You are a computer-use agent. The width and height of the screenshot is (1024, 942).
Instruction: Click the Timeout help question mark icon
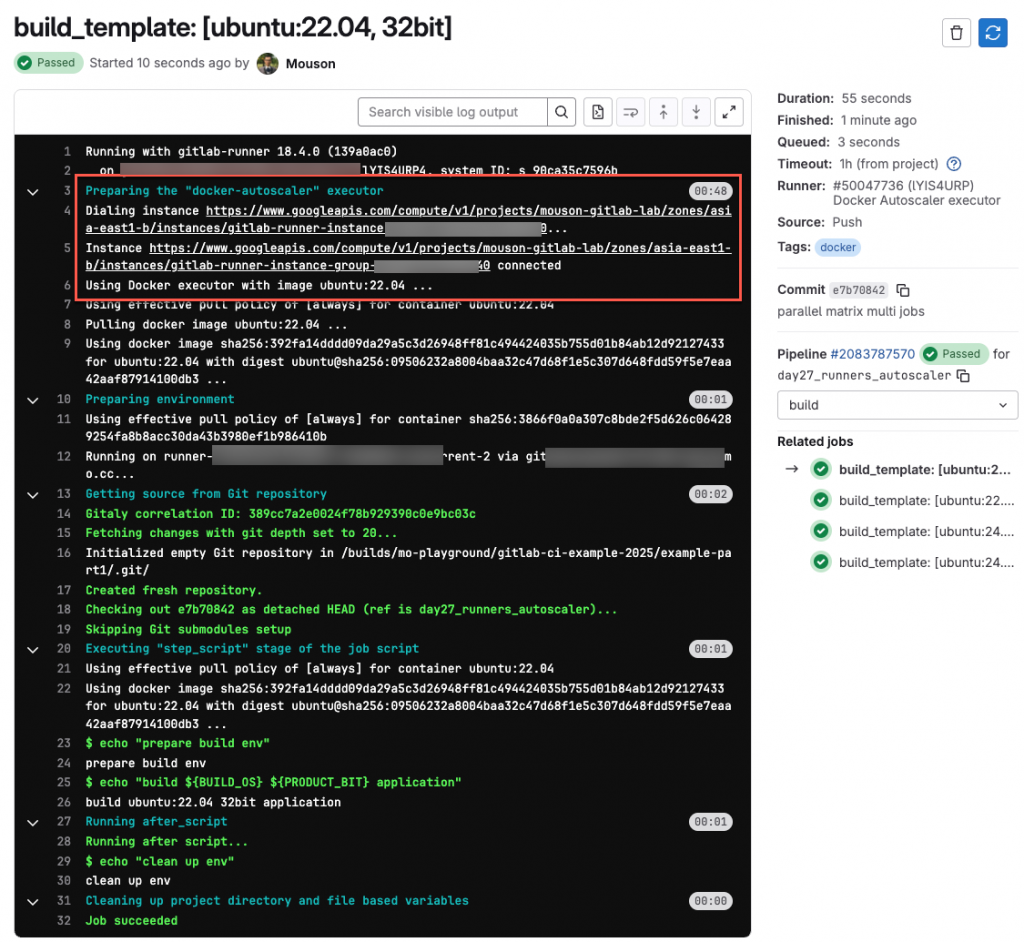pyautogui.click(x=953, y=164)
